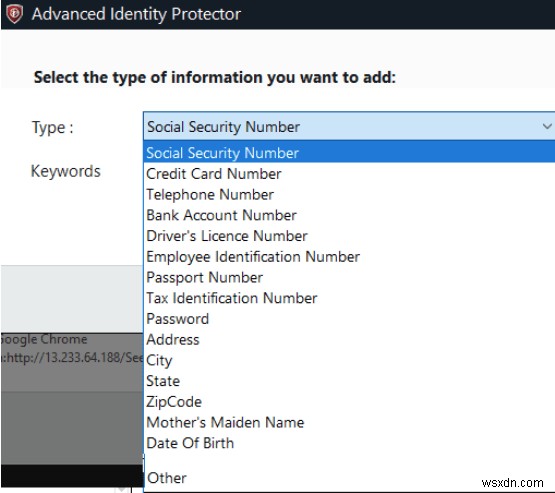Select Date Of Birth option
Screen dimensions: 555x493
click(350, 443)
